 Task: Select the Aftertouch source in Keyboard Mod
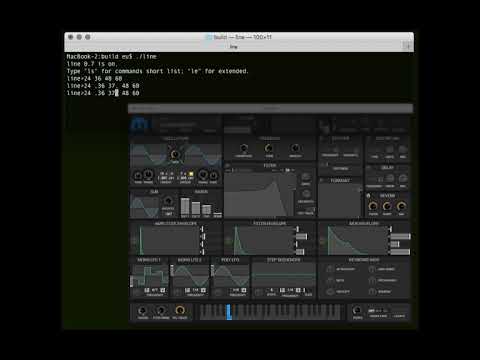(x=330, y=269)
